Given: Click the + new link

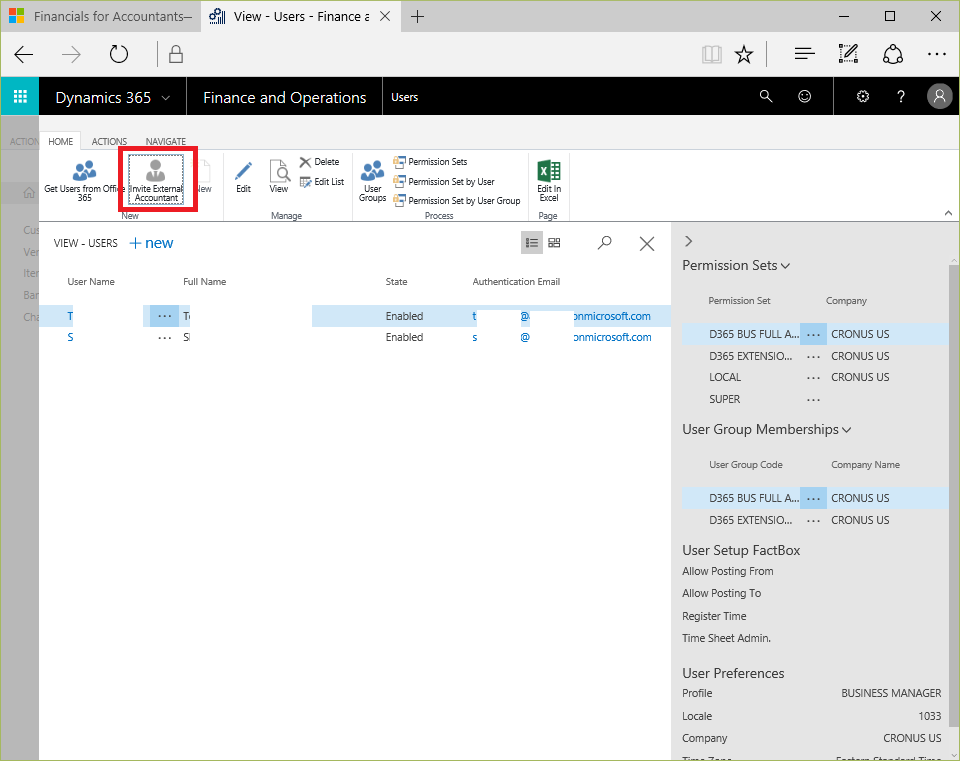Looking at the screenshot, I should 152,243.
